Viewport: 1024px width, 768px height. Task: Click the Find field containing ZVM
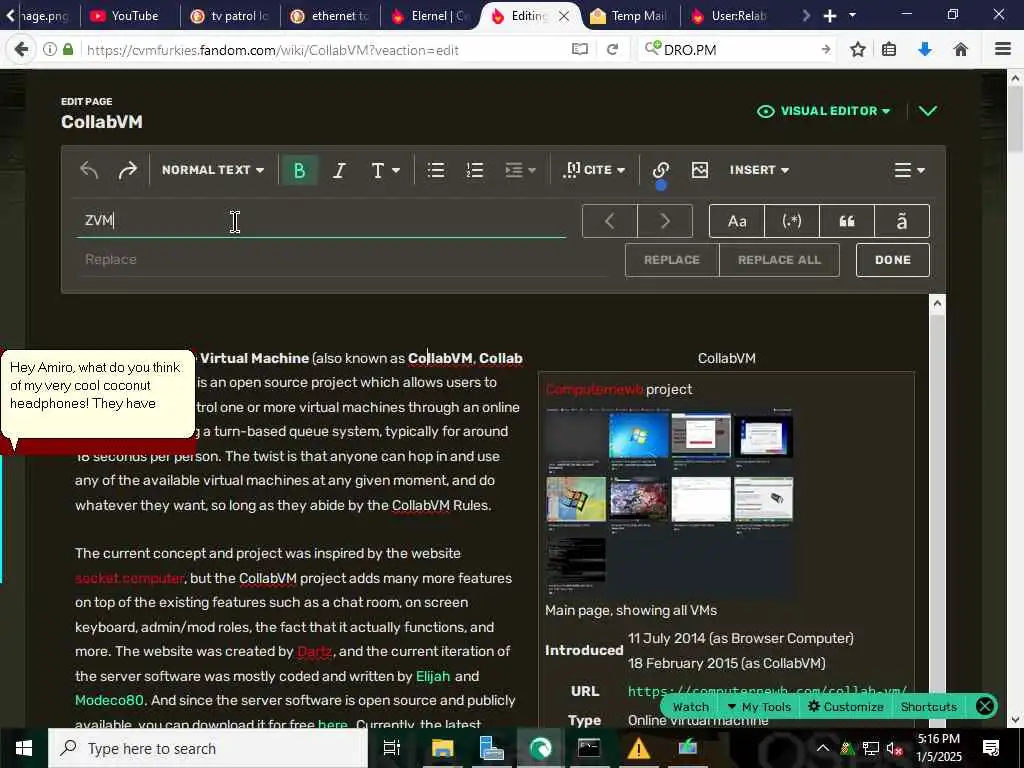[x=321, y=221]
